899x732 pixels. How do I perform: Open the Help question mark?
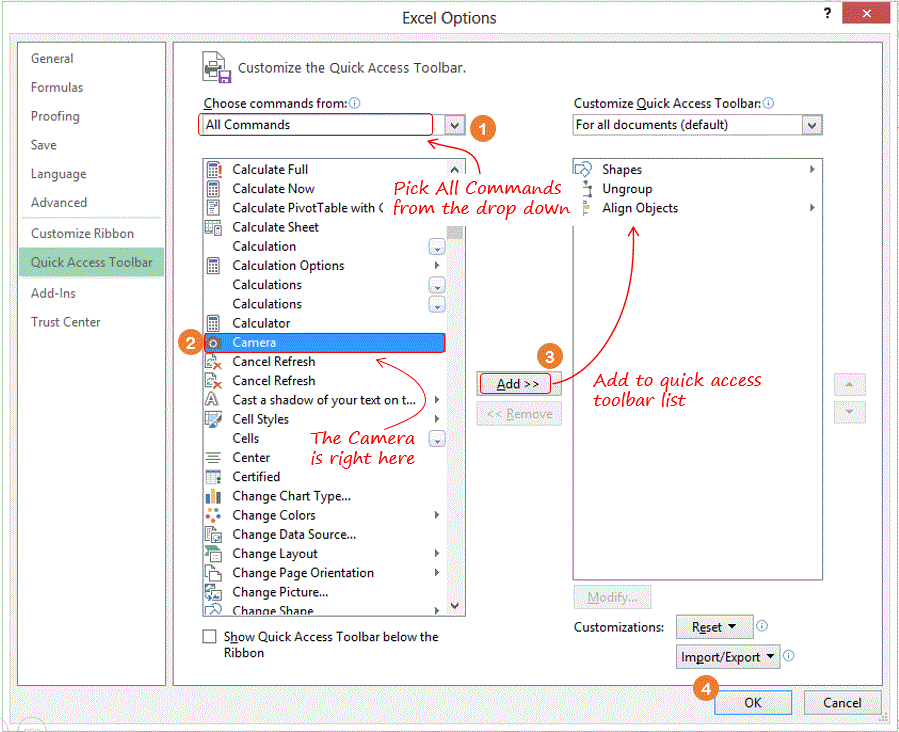click(x=827, y=13)
